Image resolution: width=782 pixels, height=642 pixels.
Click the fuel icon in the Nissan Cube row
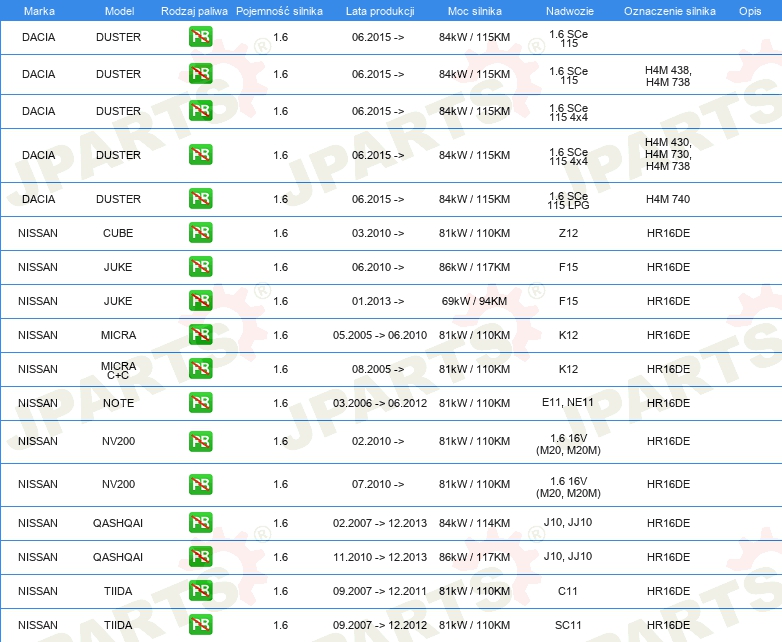click(200, 233)
